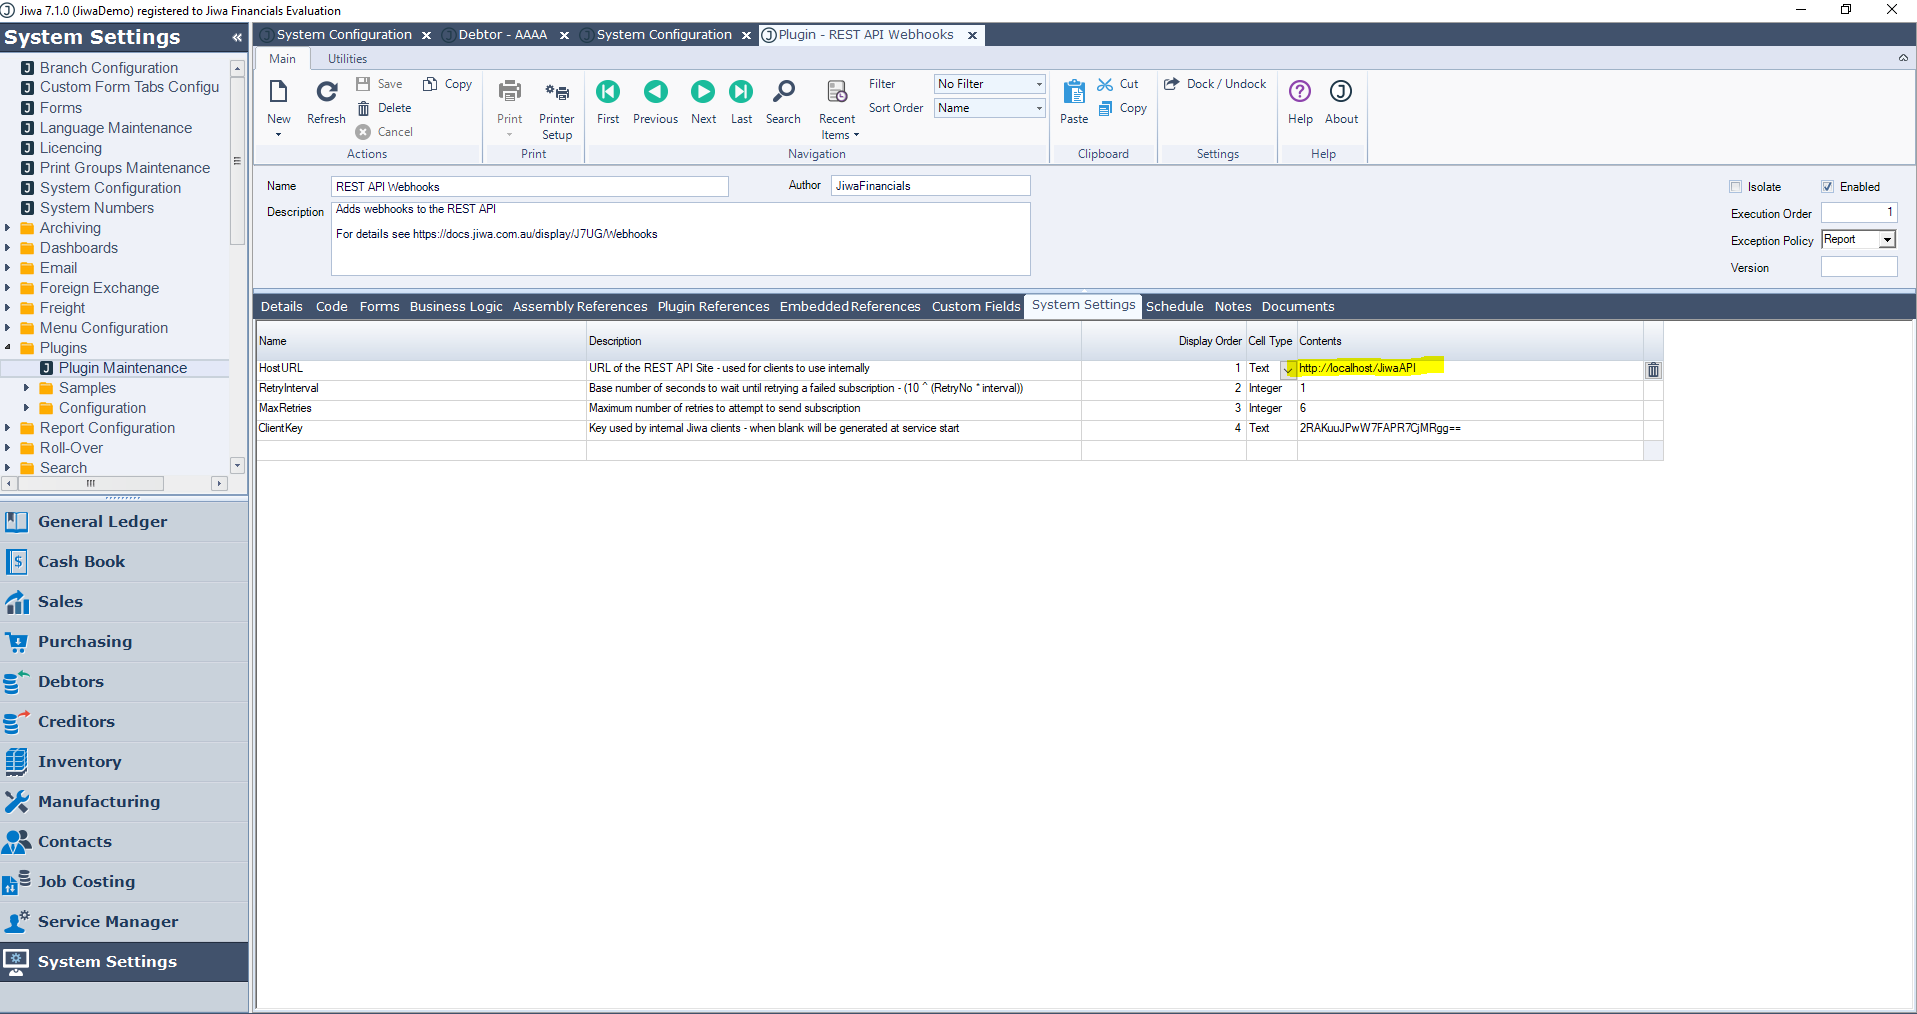Click the Paste clipboard icon
Image resolution: width=1917 pixels, height=1014 pixels.
tap(1074, 93)
